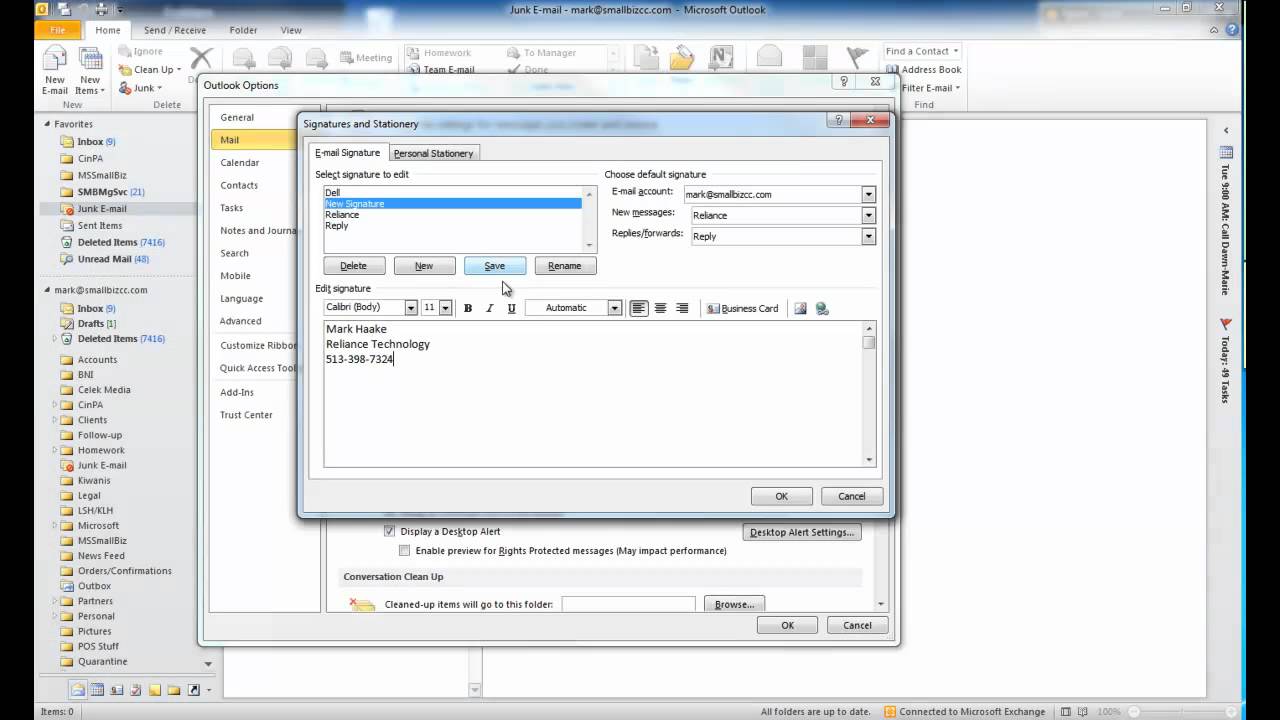Collapse the mark@smallbizcc.com mailbox tree
This screenshot has width=1280, height=720.
click(47, 290)
